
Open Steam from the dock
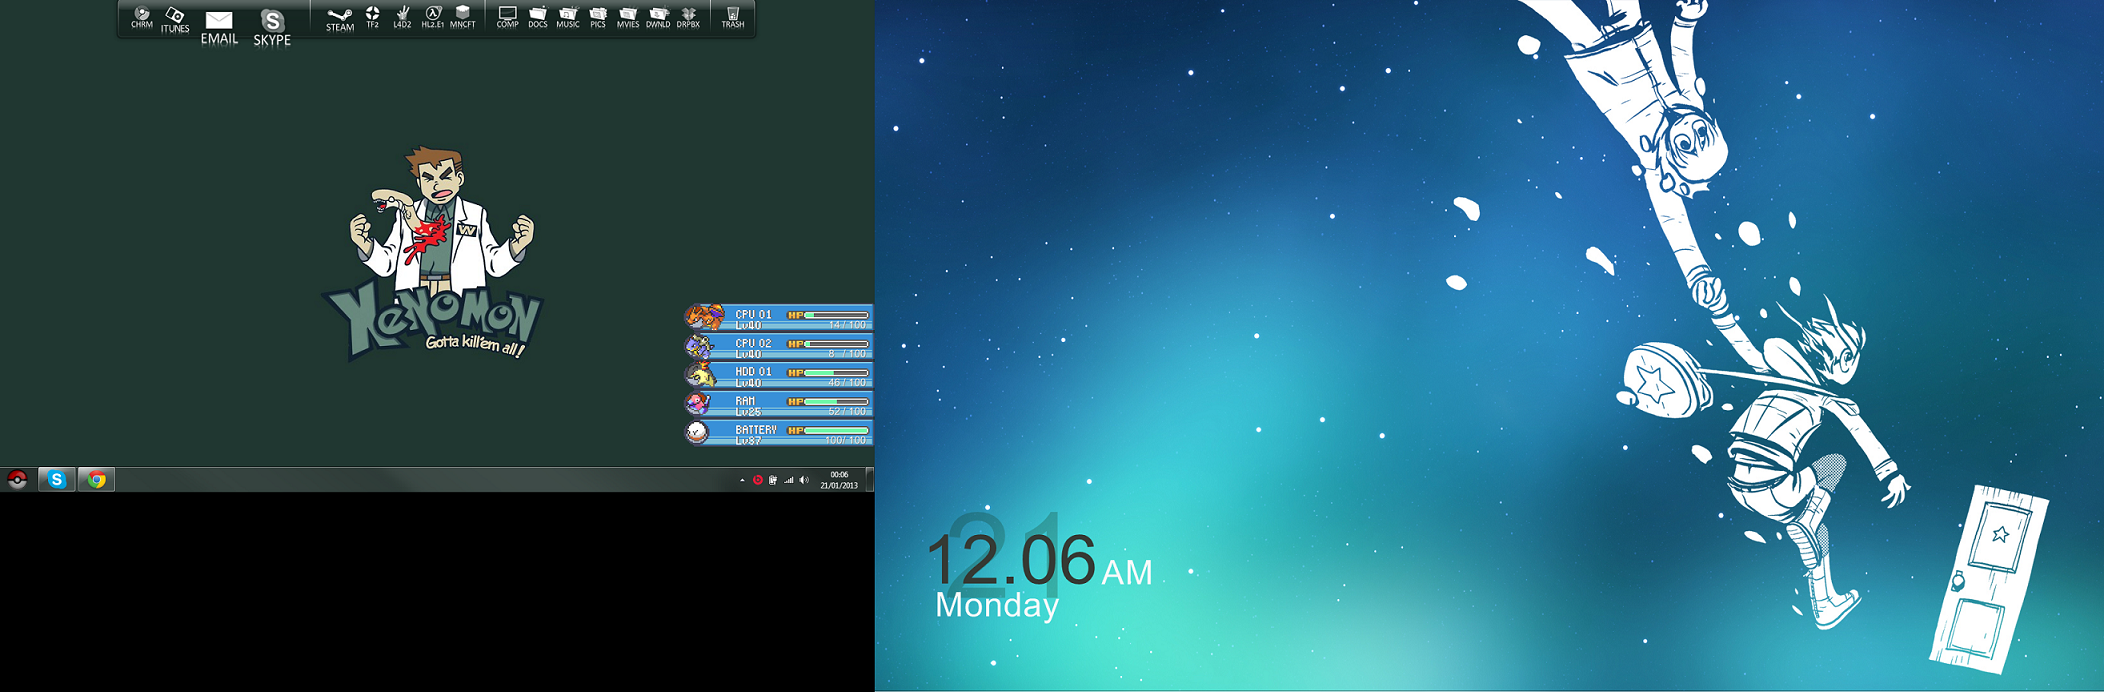click(x=340, y=20)
